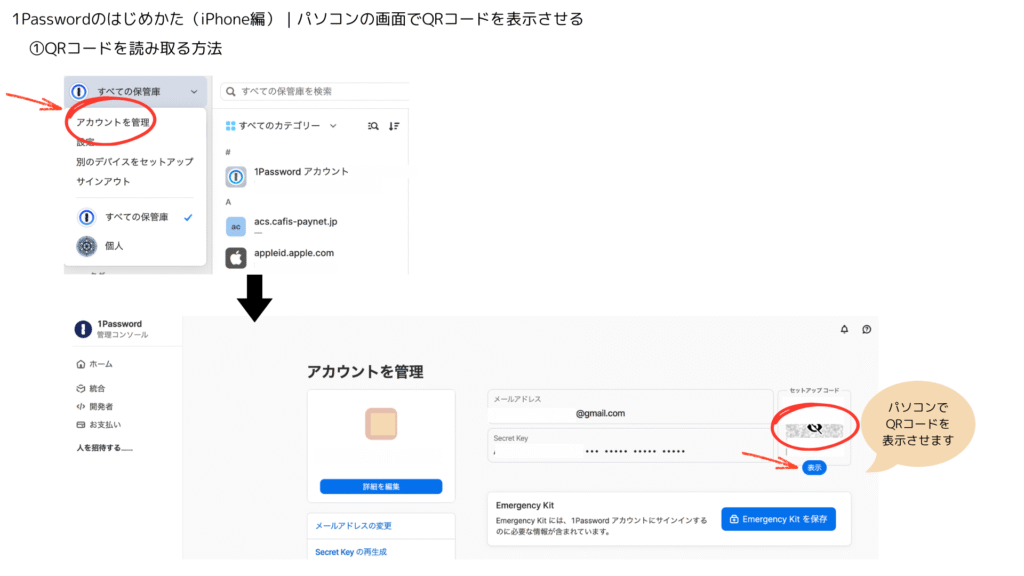
Task: Pick the checked すべての保管庫 vault entry
Action: click(135, 217)
